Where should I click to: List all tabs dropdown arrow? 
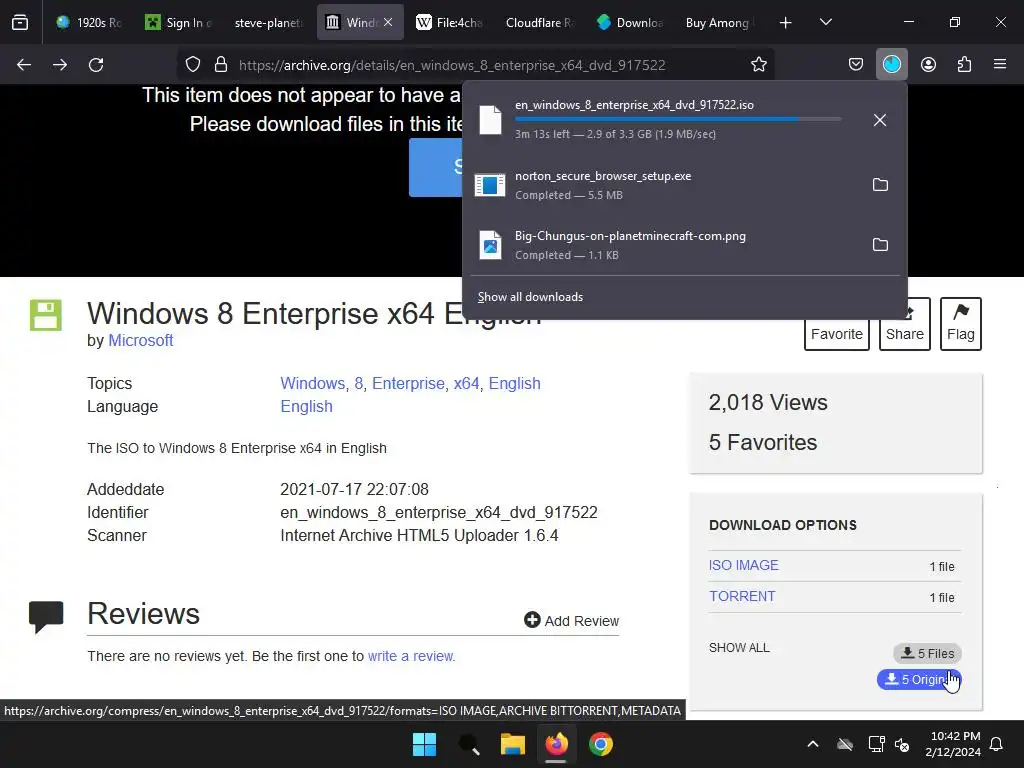pos(825,22)
